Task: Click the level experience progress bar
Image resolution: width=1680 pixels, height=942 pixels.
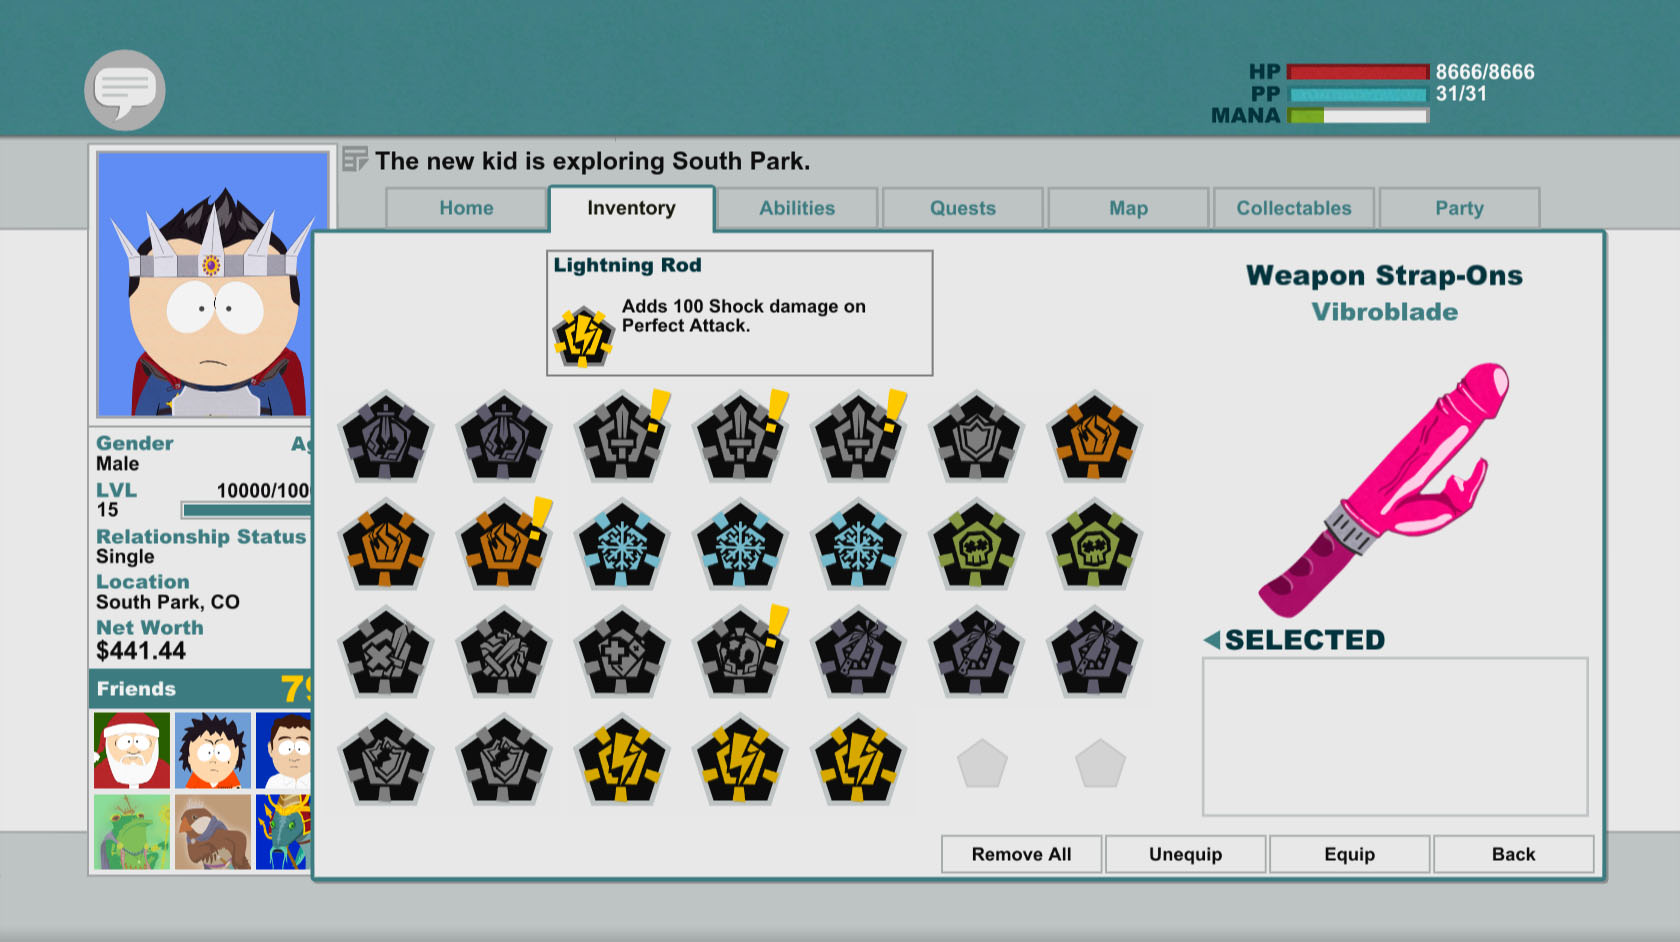Action: (246, 510)
